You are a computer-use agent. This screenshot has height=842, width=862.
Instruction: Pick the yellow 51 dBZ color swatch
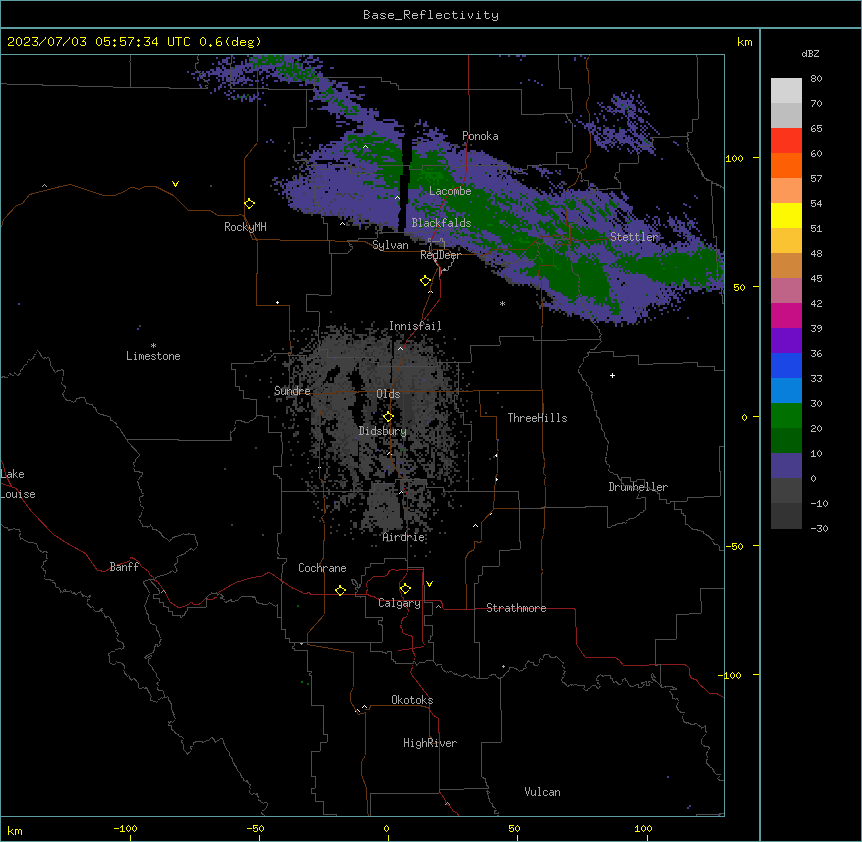tap(786, 215)
